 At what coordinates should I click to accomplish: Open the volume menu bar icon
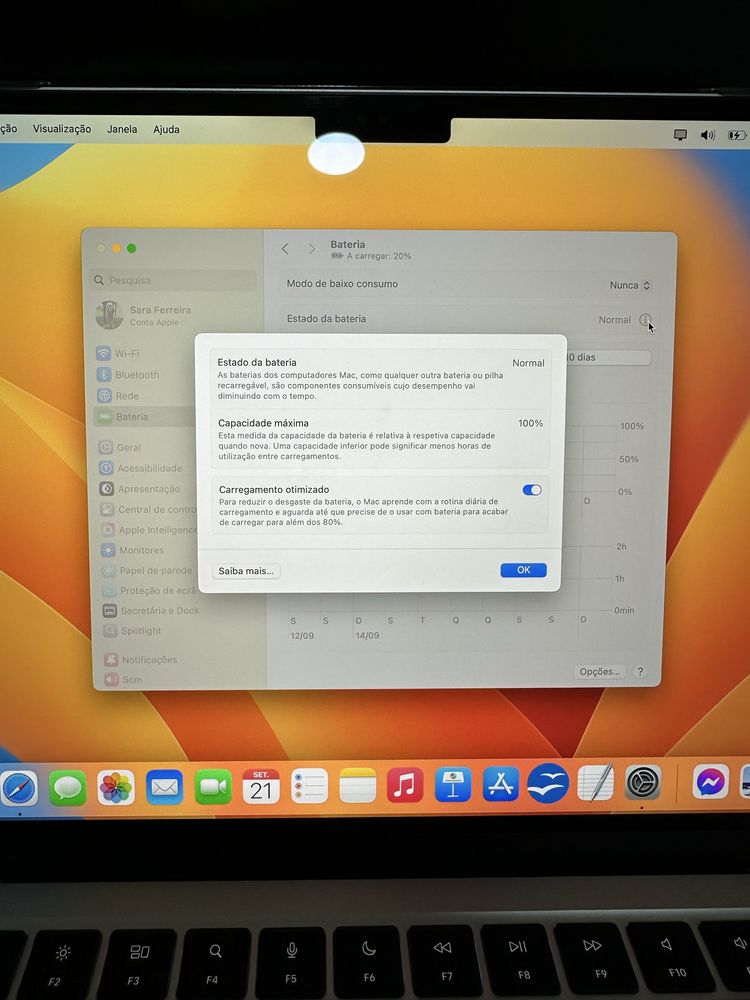707,135
